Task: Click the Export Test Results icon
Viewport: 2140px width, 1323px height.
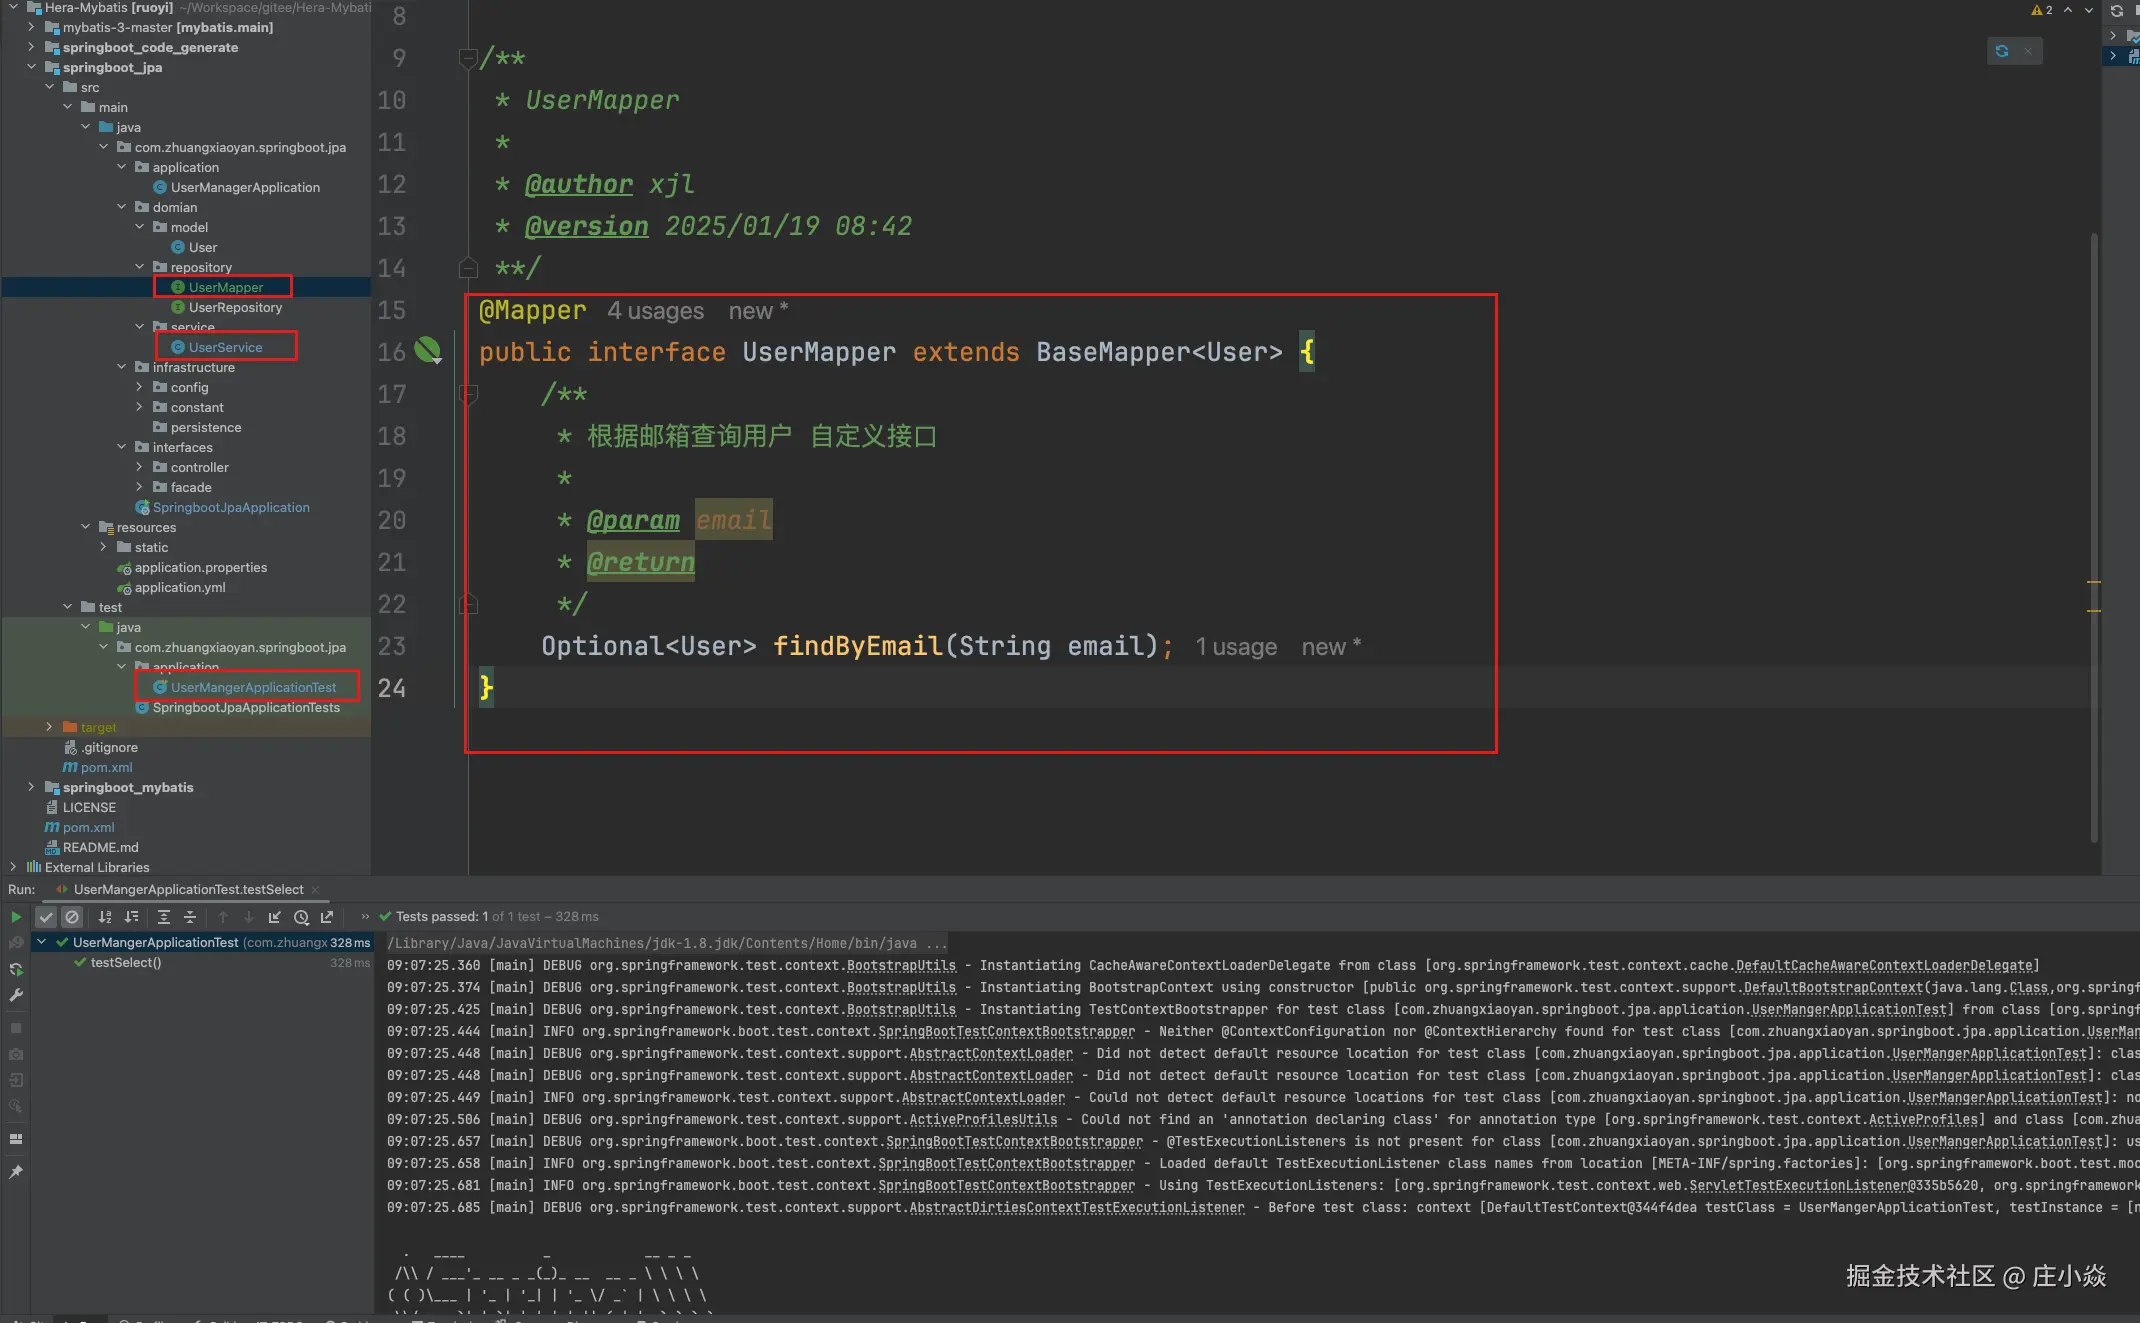Action: (x=327, y=917)
